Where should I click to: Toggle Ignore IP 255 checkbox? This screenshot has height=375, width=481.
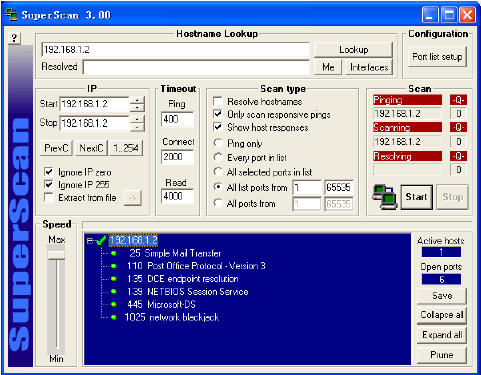[49, 184]
